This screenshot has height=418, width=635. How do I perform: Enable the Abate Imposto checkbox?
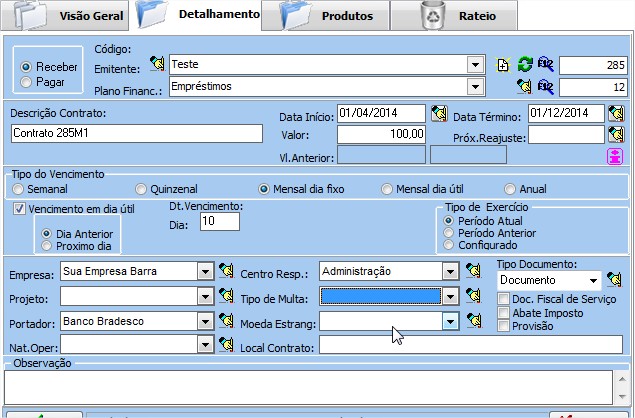pos(504,313)
